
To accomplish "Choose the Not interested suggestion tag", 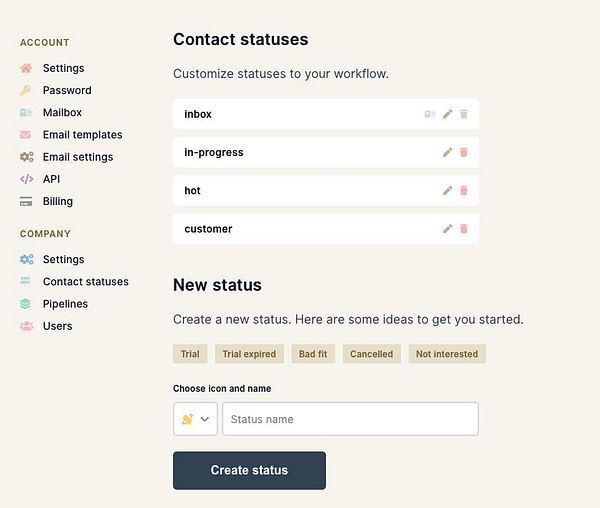I will pos(447,354).
